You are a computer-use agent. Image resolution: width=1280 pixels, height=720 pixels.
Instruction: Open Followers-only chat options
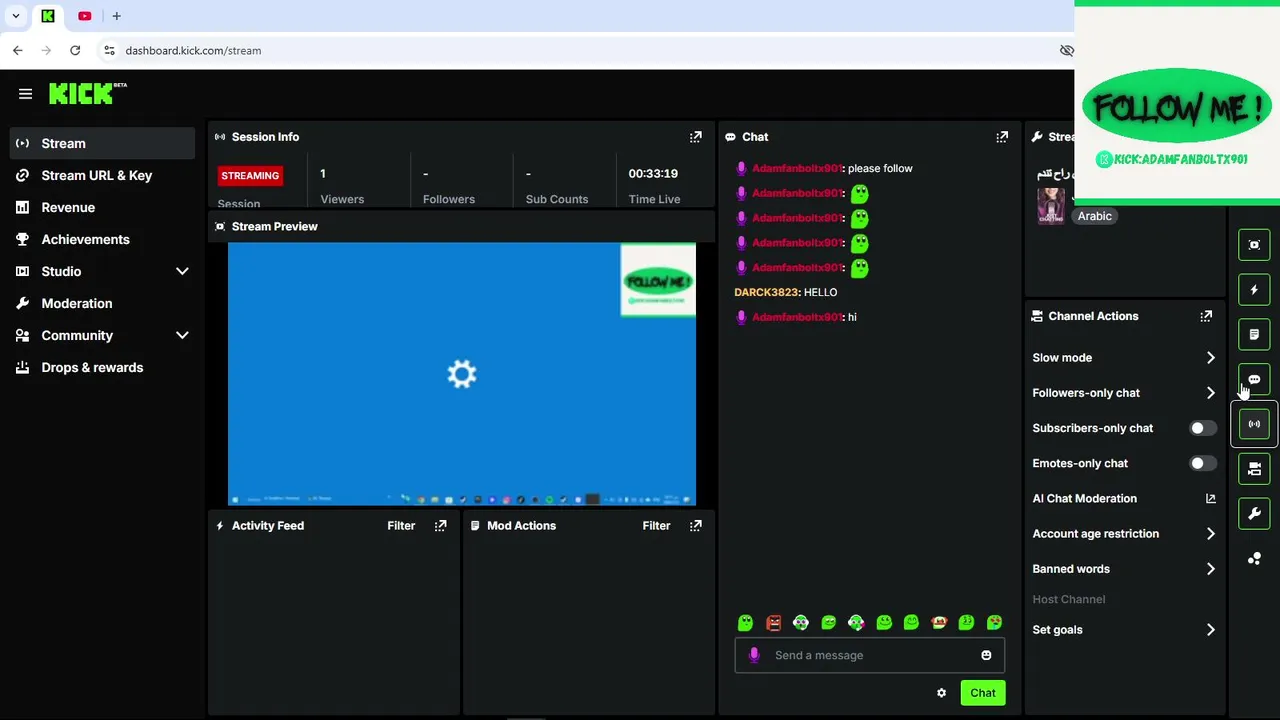1124,393
